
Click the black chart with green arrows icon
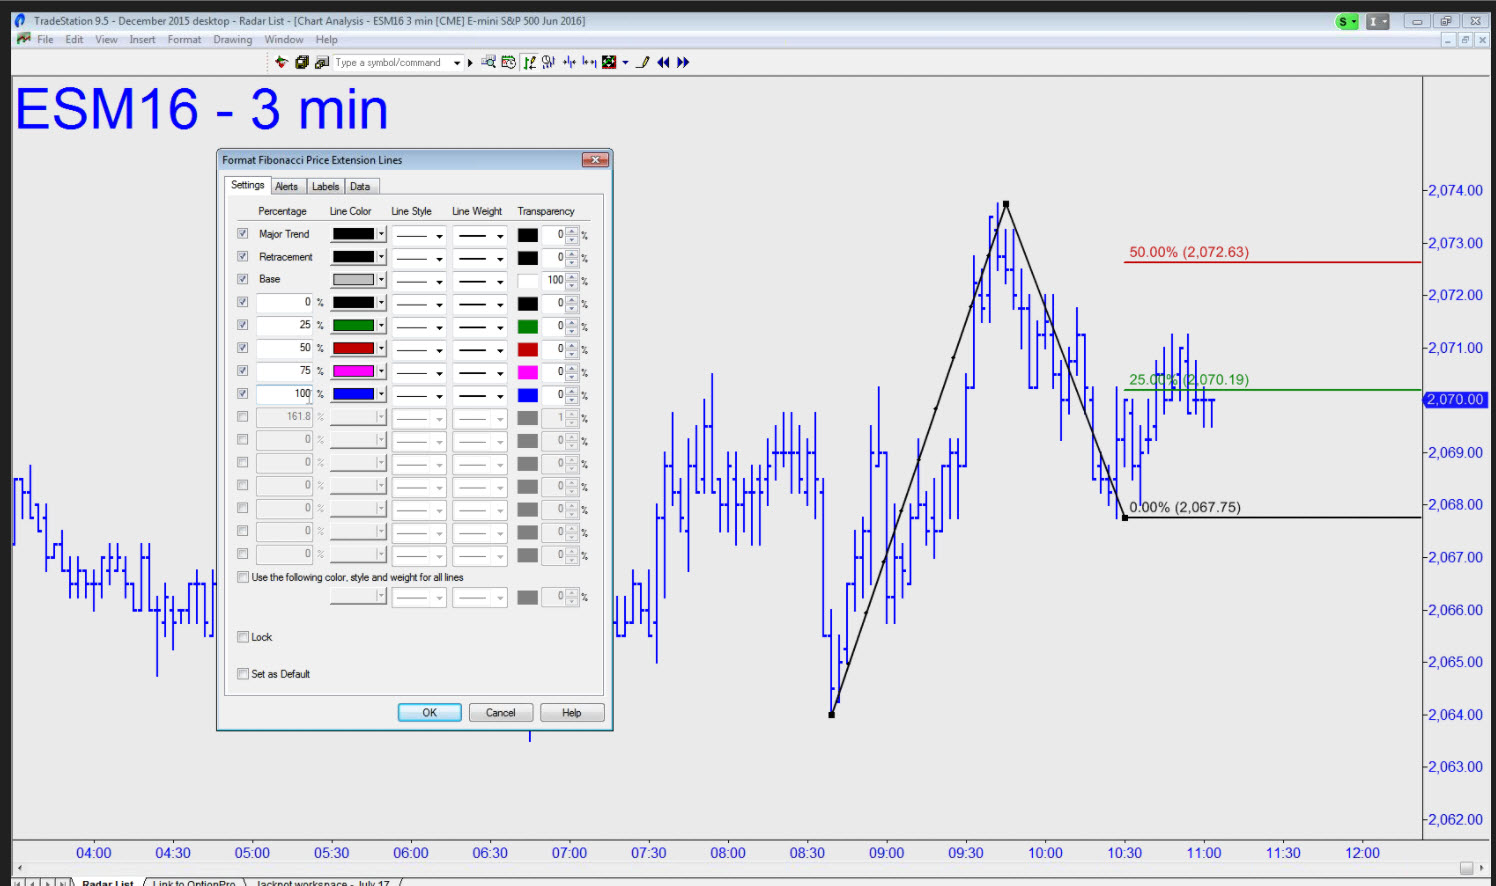coord(609,62)
